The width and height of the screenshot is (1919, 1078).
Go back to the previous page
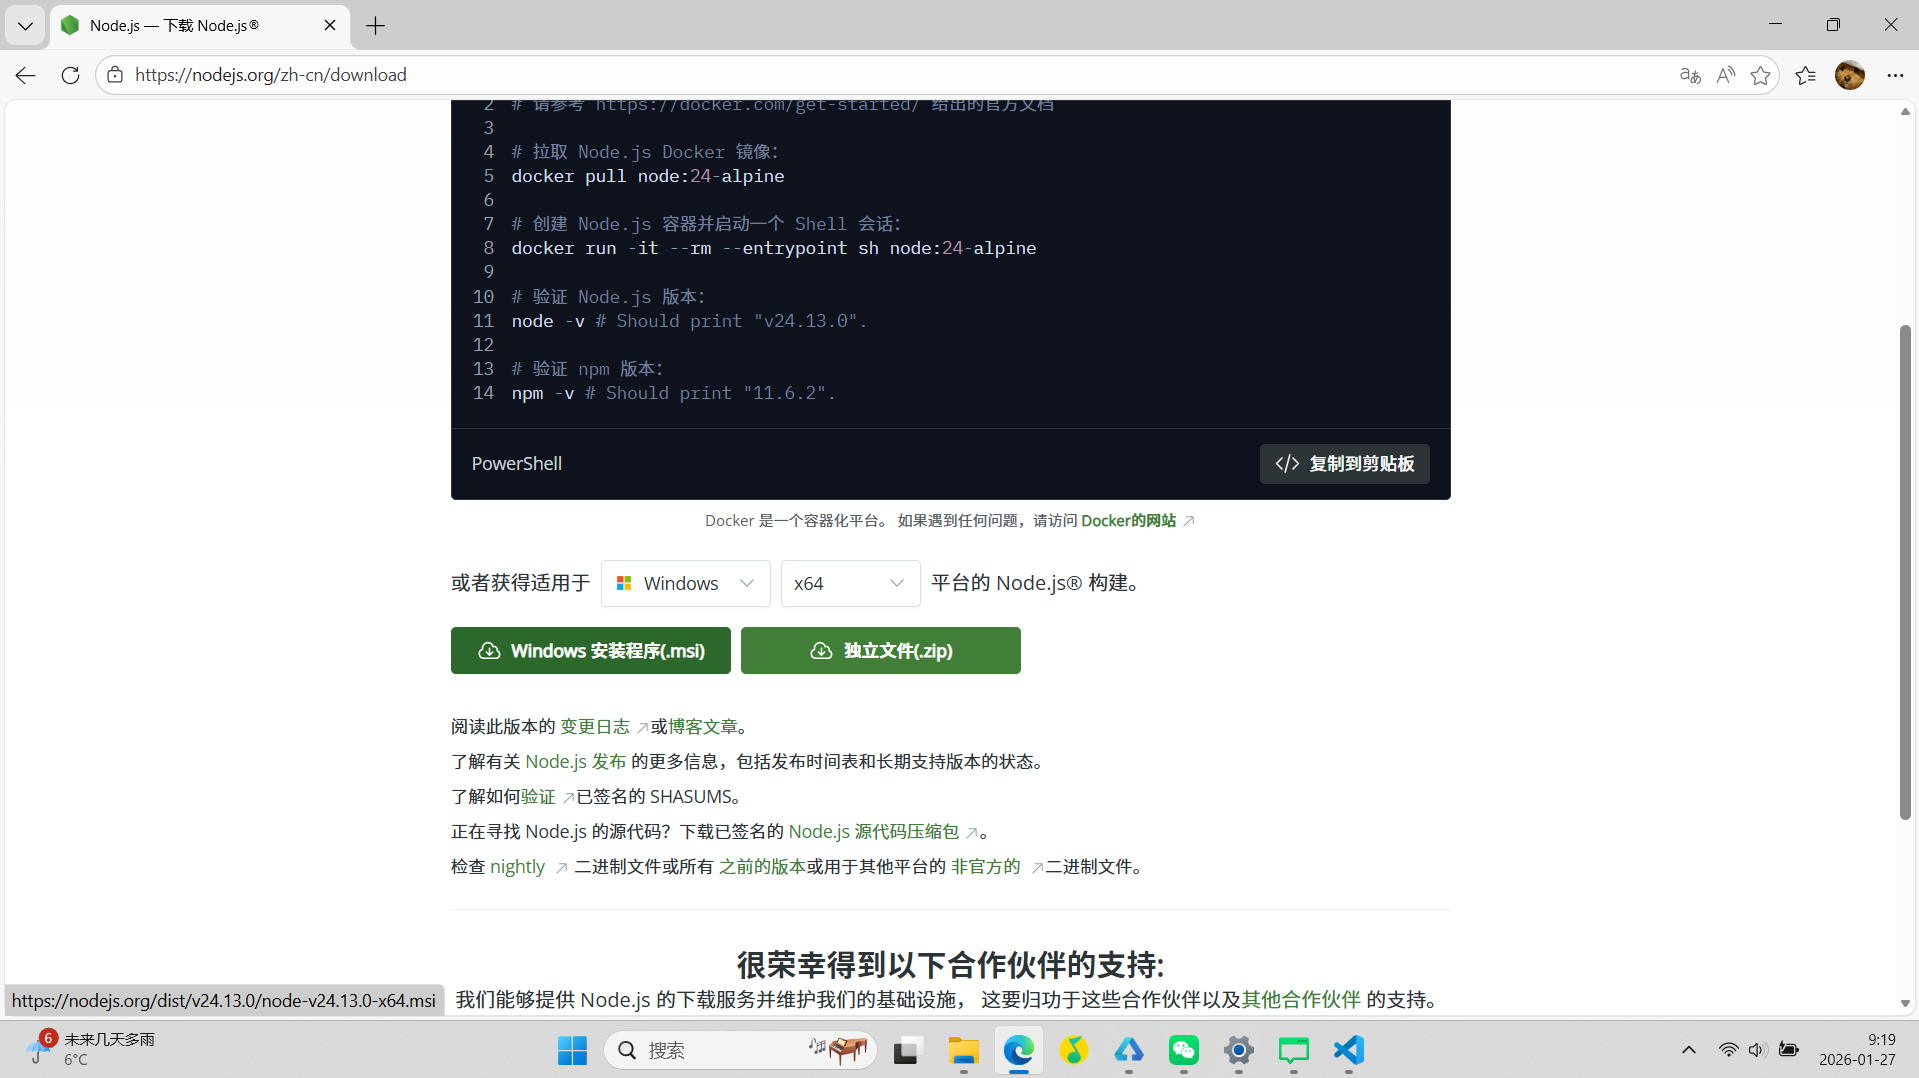(x=26, y=75)
